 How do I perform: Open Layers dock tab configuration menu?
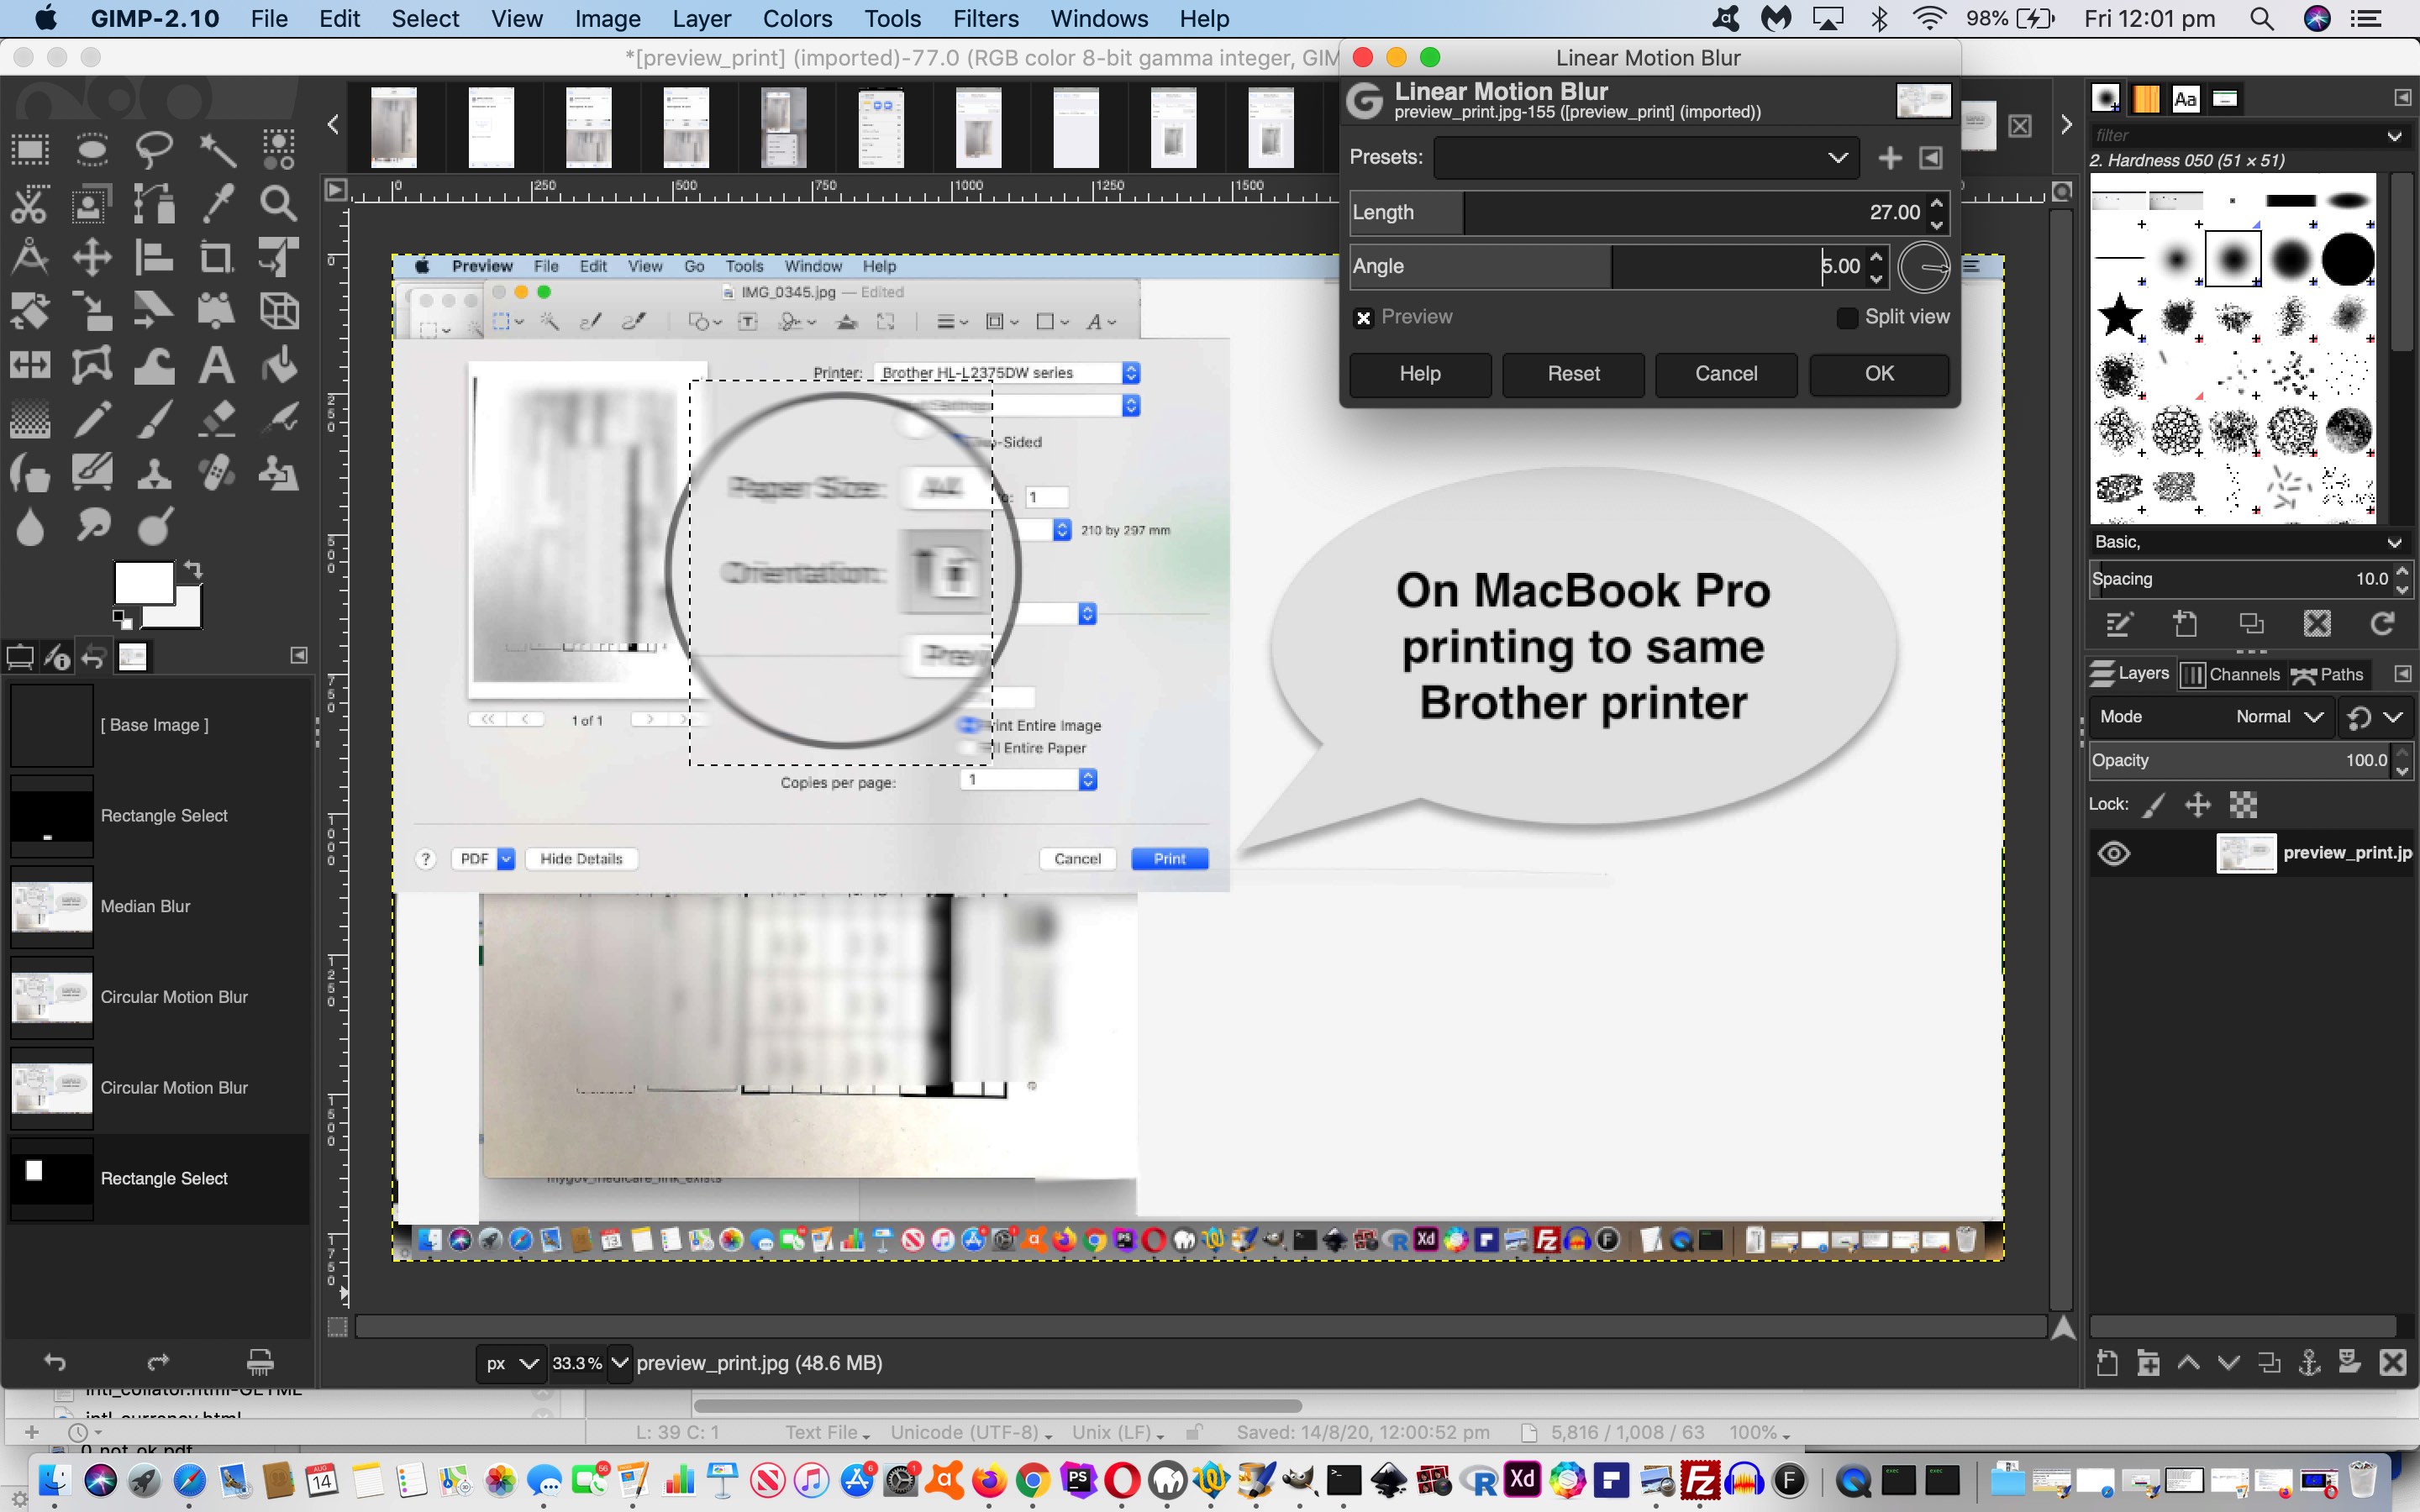[x=2402, y=674]
